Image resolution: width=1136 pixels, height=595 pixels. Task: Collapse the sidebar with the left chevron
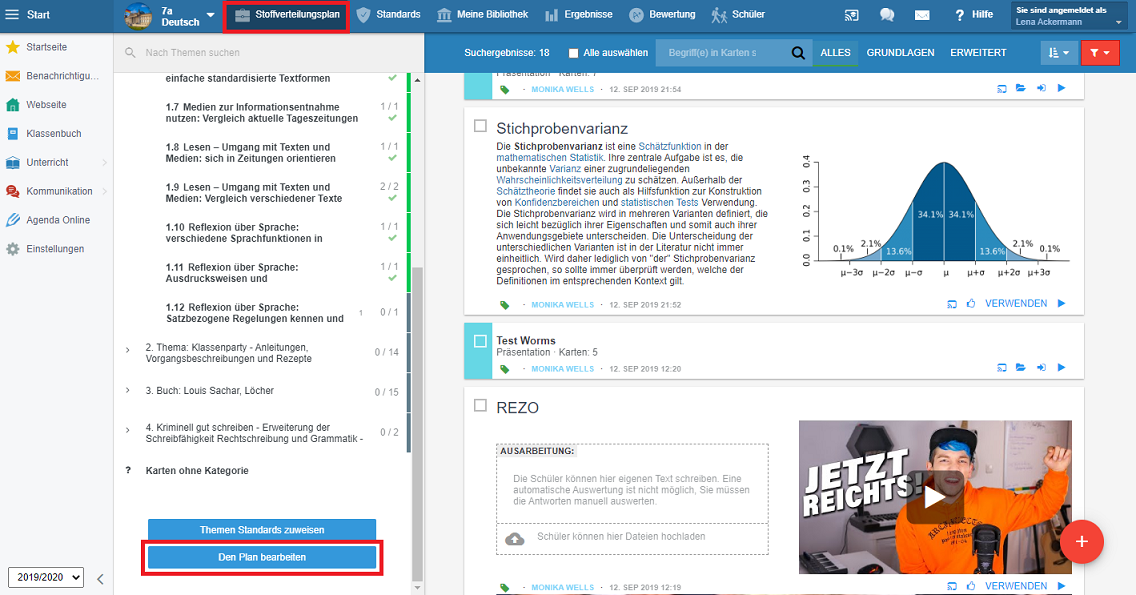[100, 578]
